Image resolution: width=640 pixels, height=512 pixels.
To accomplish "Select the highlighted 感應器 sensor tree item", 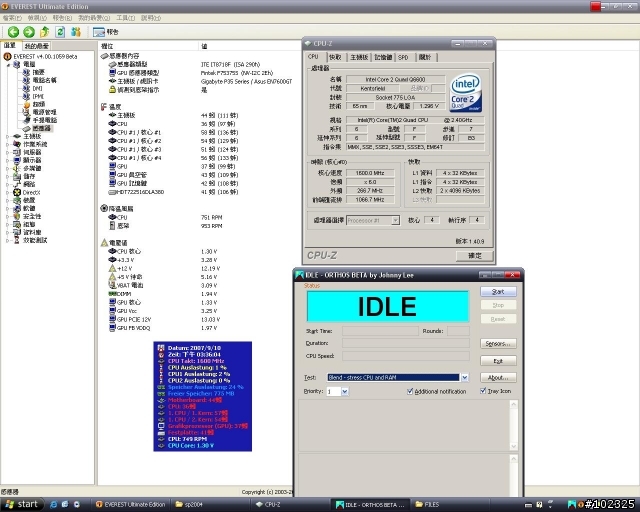I will pyautogui.click(x=38, y=128).
